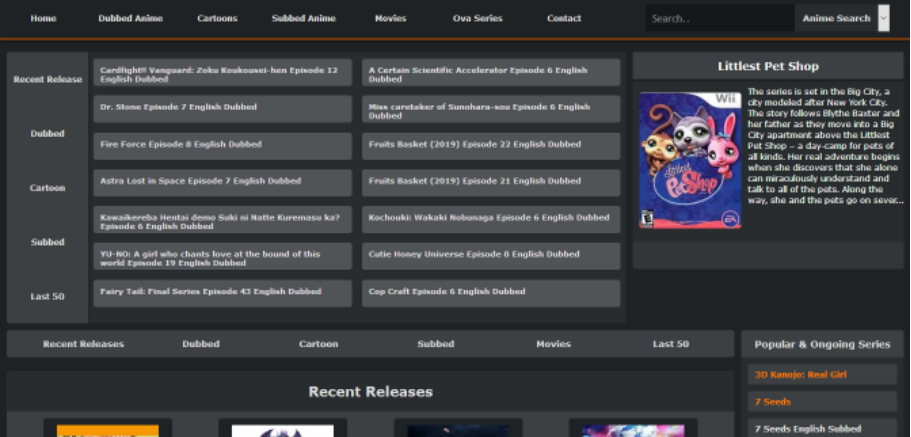Expand the Anime Search dropdown arrow
This screenshot has height=437, width=911.
pos(884,18)
